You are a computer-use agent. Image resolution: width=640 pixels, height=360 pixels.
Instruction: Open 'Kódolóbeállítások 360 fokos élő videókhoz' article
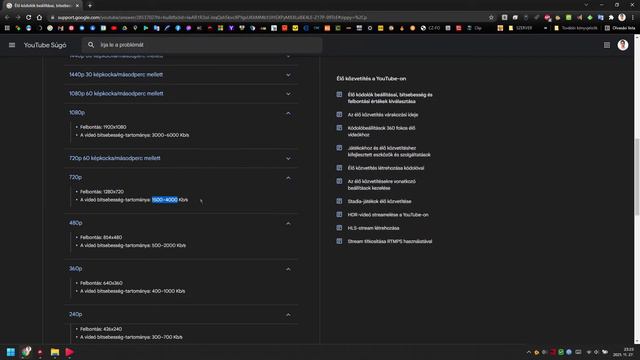point(381,131)
